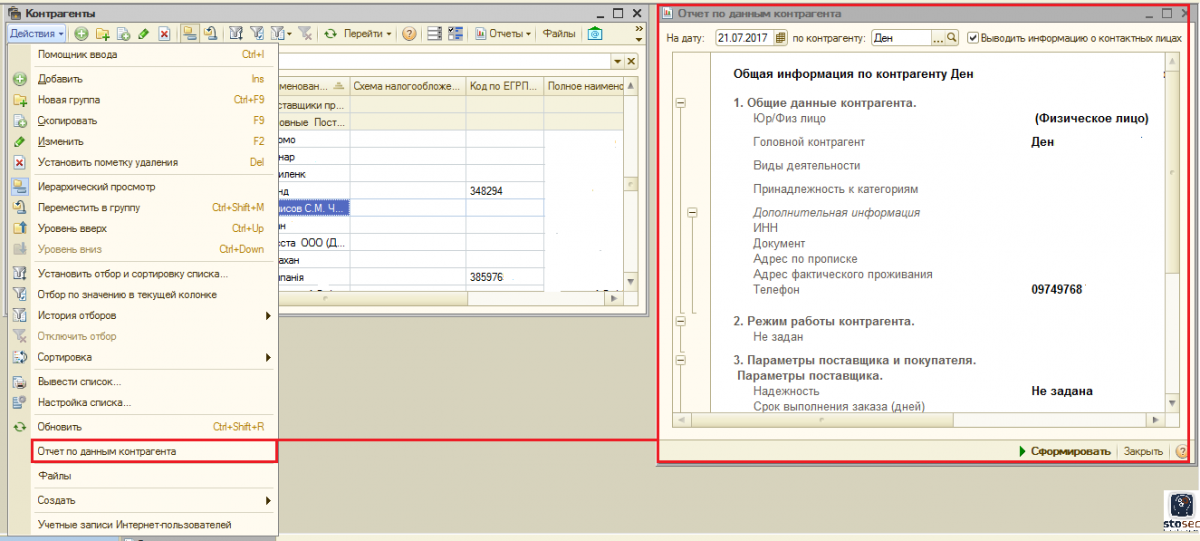Toggle hierarchical view button in toolbar
The height and width of the screenshot is (541, 1200).
[188, 34]
